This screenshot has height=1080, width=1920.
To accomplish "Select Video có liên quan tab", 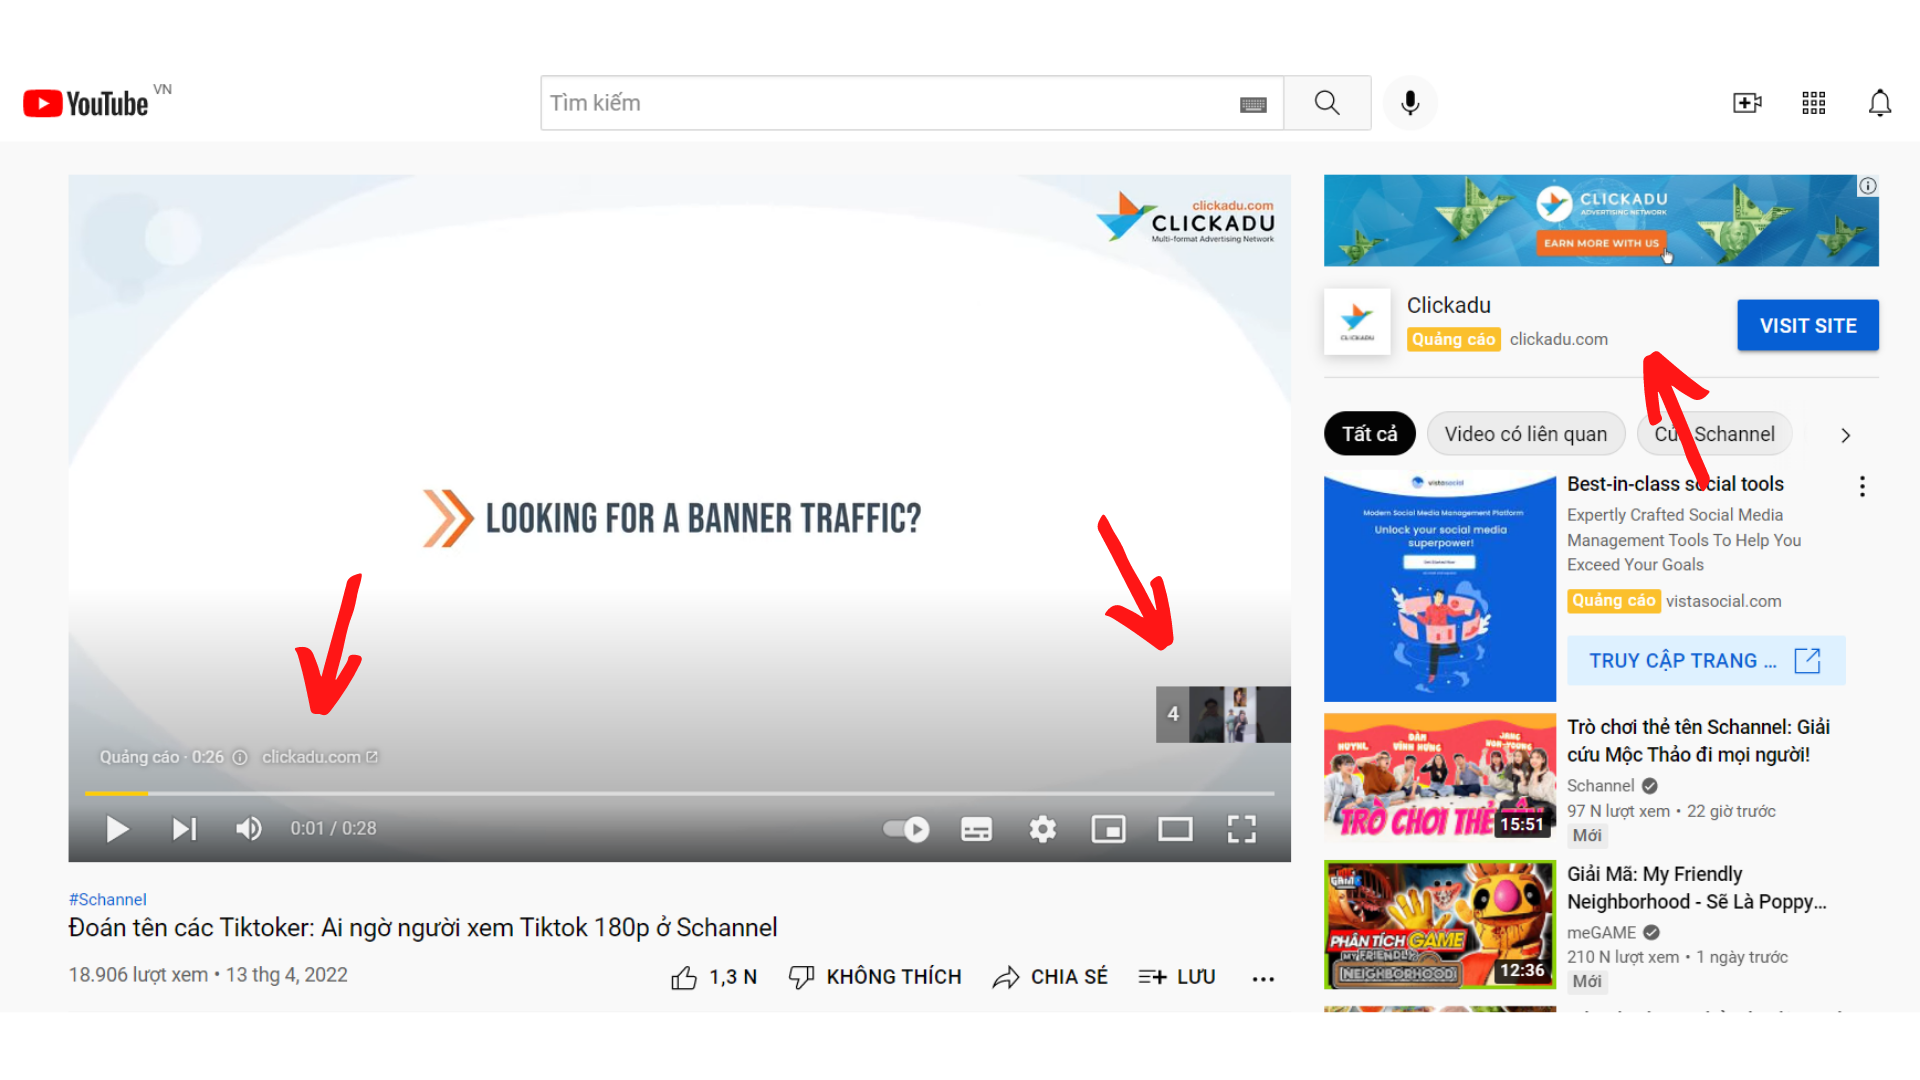I will point(1523,434).
